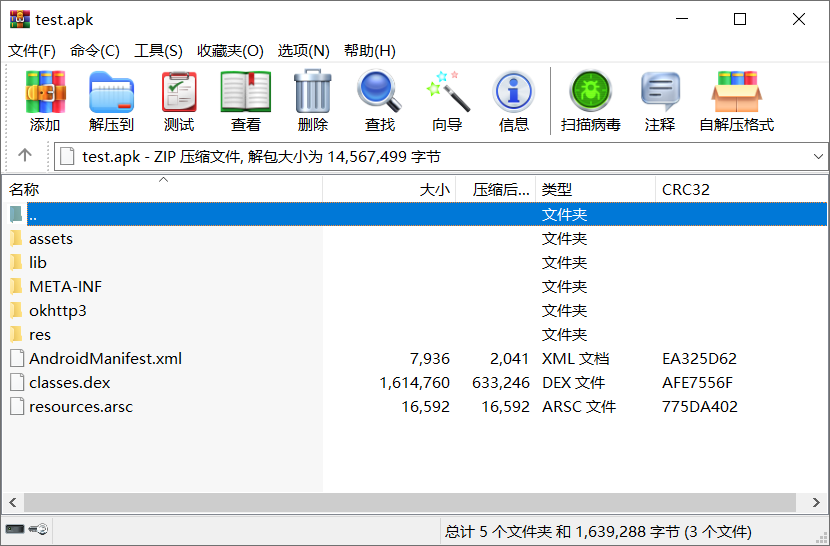Click the horizontal scrollbar left arrow
The height and width of the screenshot is (546, 830).
13,503
